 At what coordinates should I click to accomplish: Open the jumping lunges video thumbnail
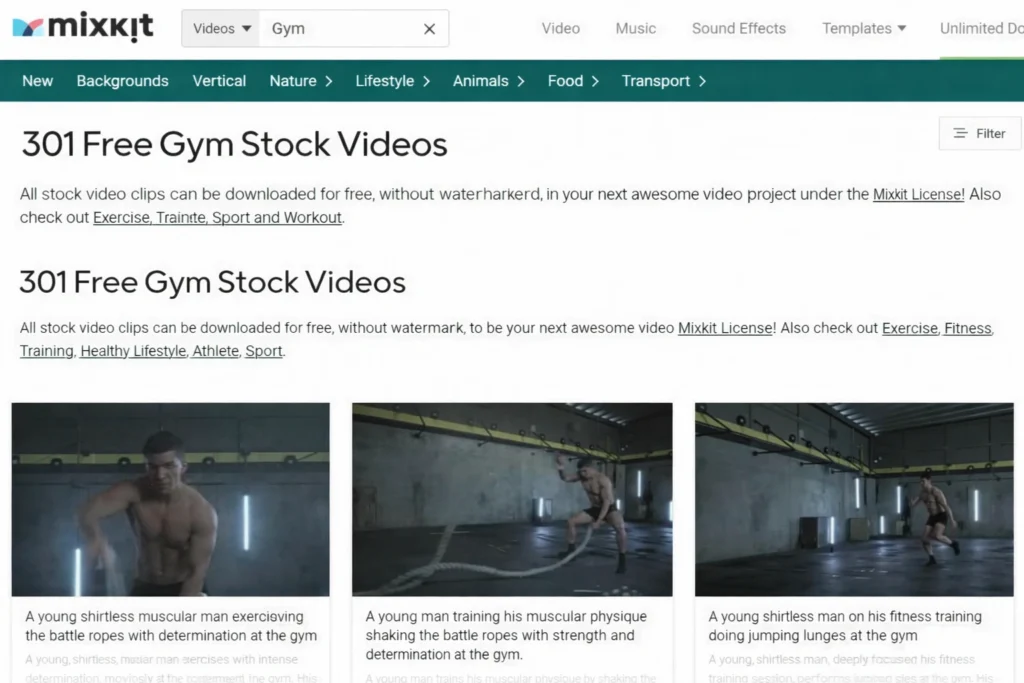click(x=854, y=499)
